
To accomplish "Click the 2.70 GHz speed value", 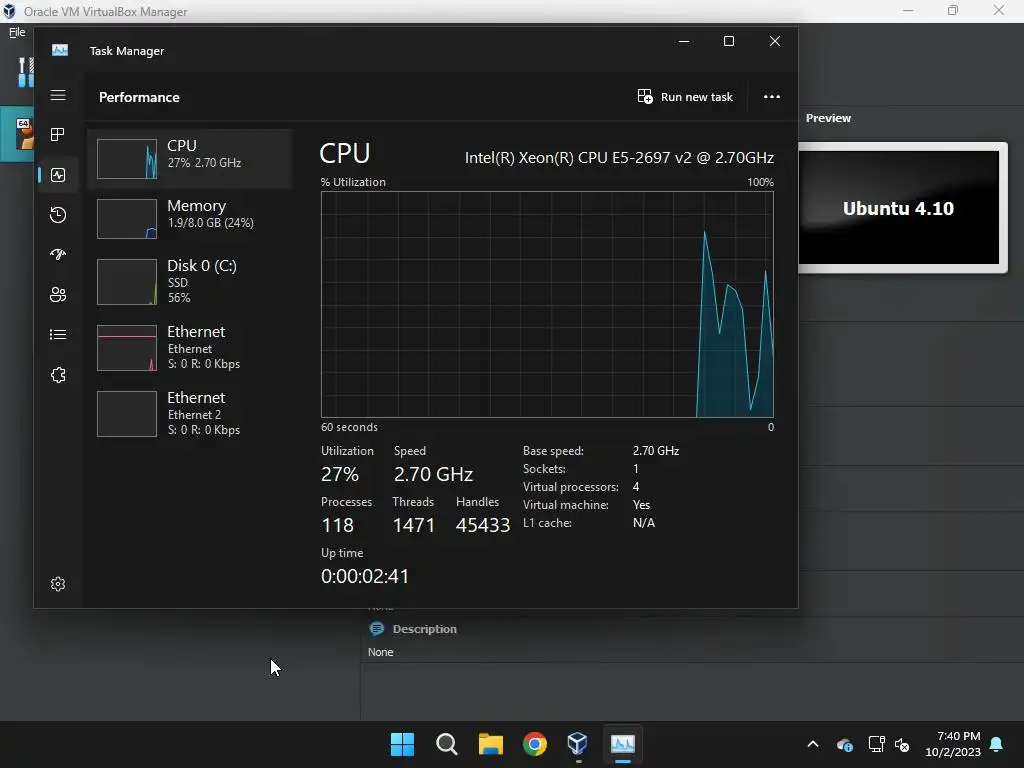I will [x=433, y=474].
